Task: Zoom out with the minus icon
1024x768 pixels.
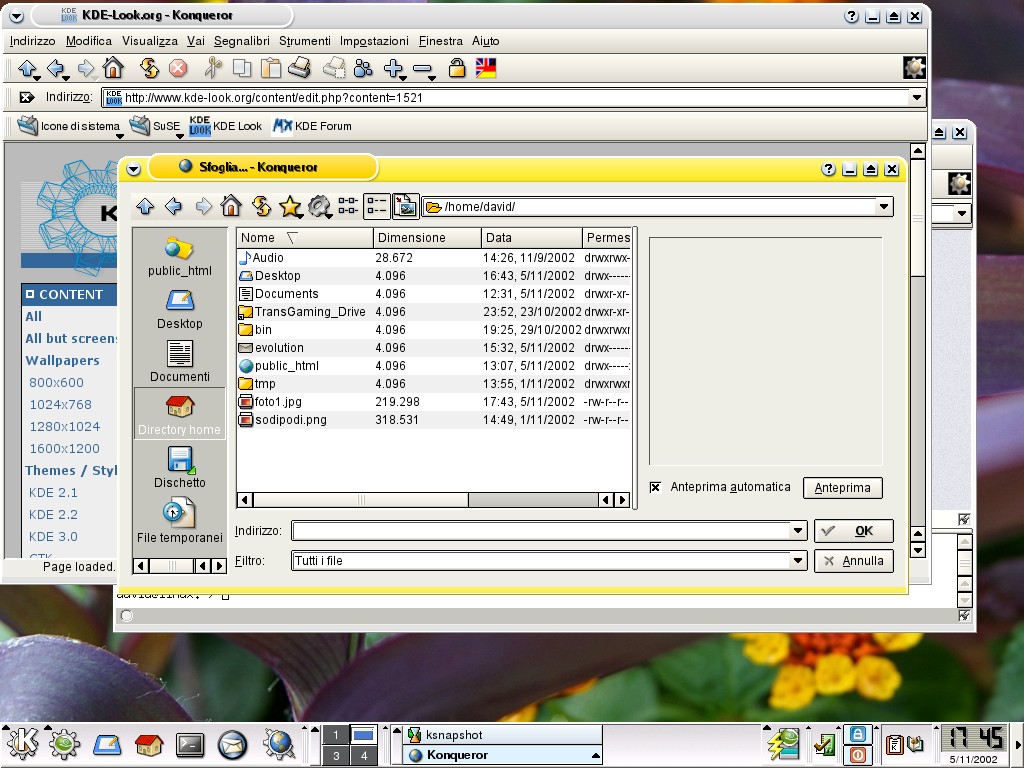Action: tap(423, 68)
